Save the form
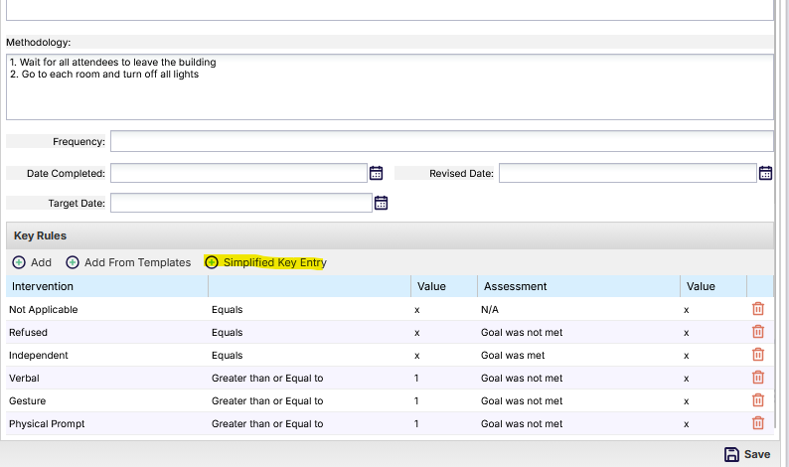The image size is (789, 467). pyautogui.click(x=747, y=454)
